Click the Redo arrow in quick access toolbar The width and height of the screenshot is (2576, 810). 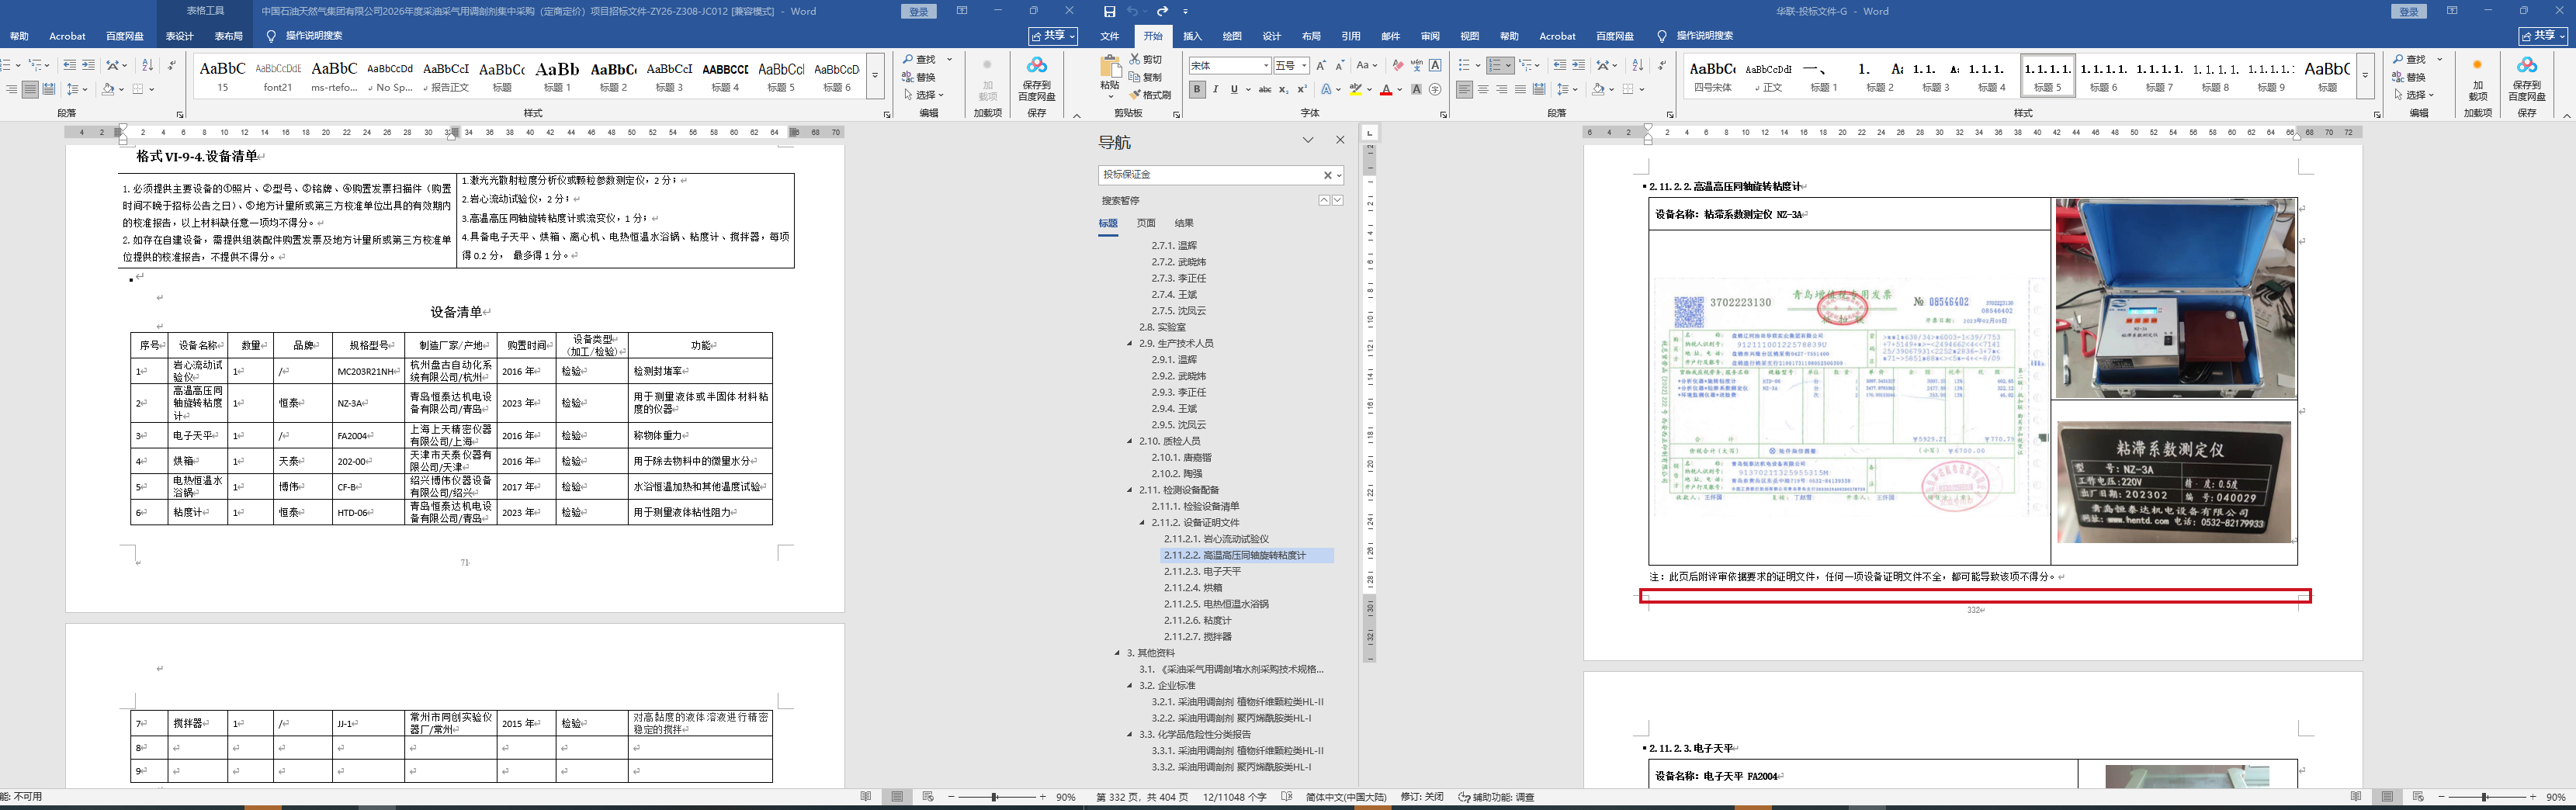point(1162,11)
